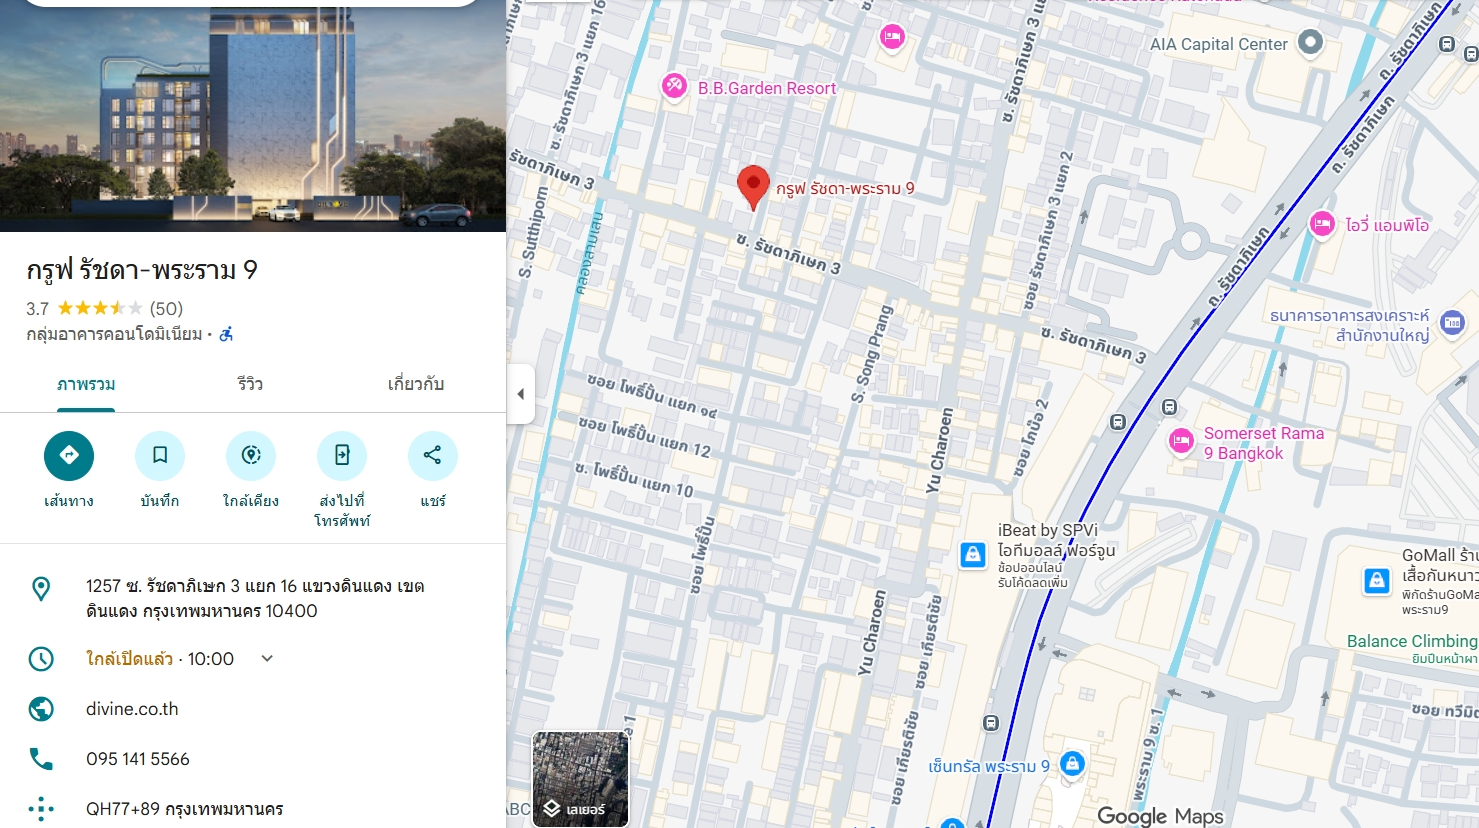Click the Share (แชร์) icon
Screen dimensions: 1479x828
coord(432,456)
